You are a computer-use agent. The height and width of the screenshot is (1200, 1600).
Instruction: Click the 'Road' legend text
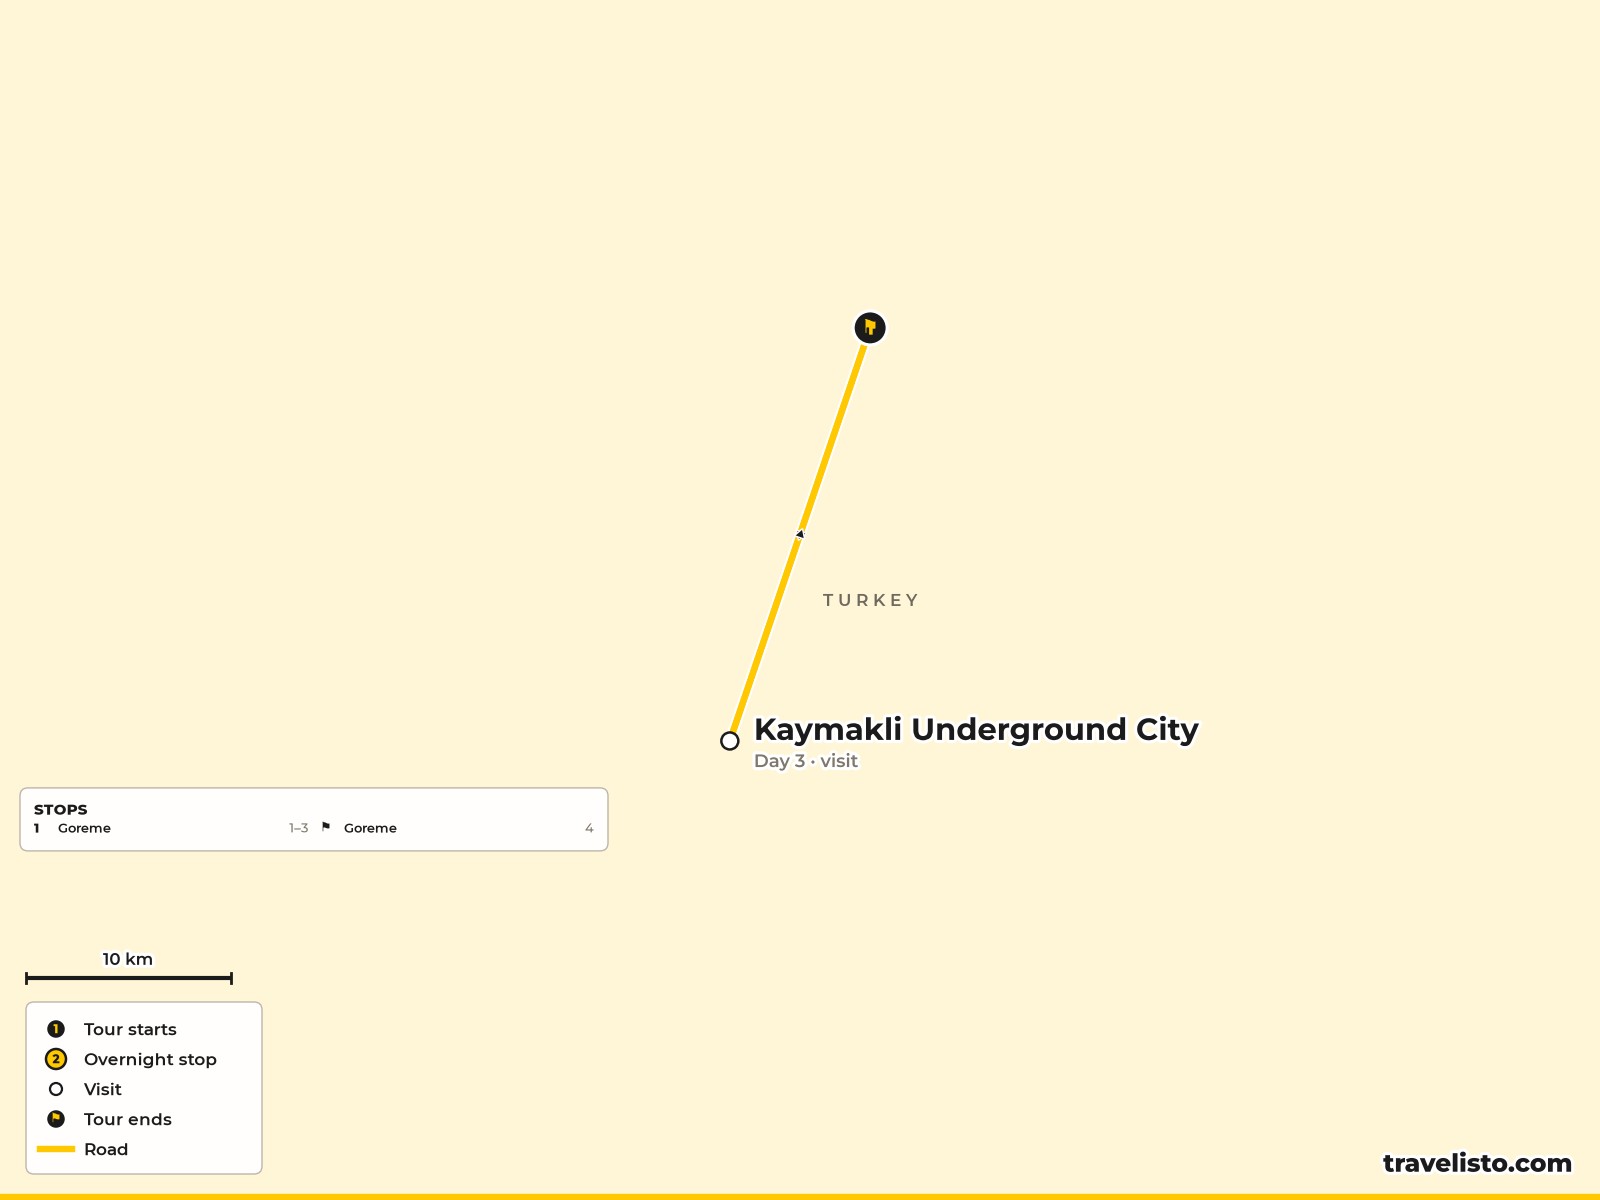click(x=106, y=1149)
